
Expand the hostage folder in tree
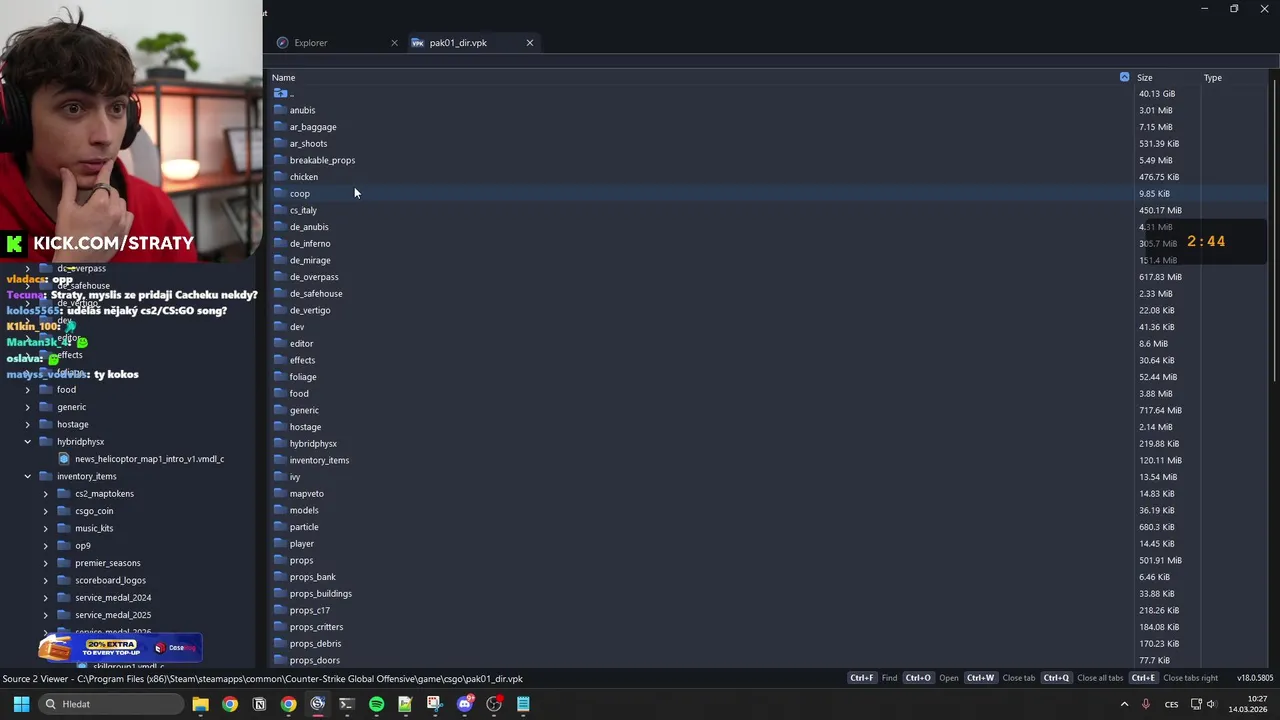[x=28, y=424]
